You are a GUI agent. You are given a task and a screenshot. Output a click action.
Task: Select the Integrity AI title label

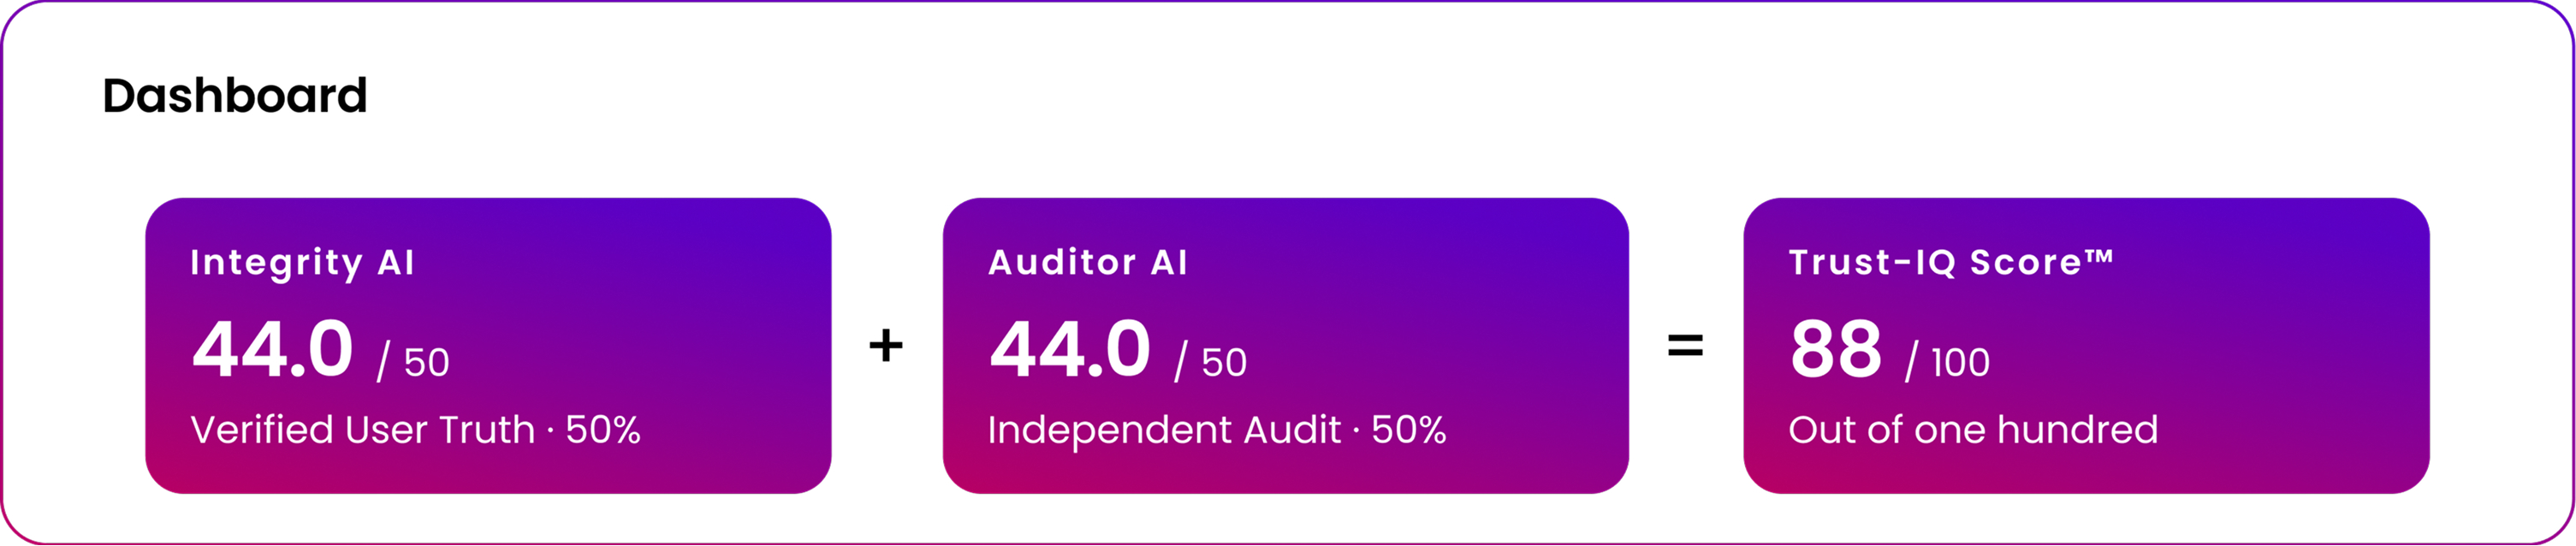tap(302, 263)
